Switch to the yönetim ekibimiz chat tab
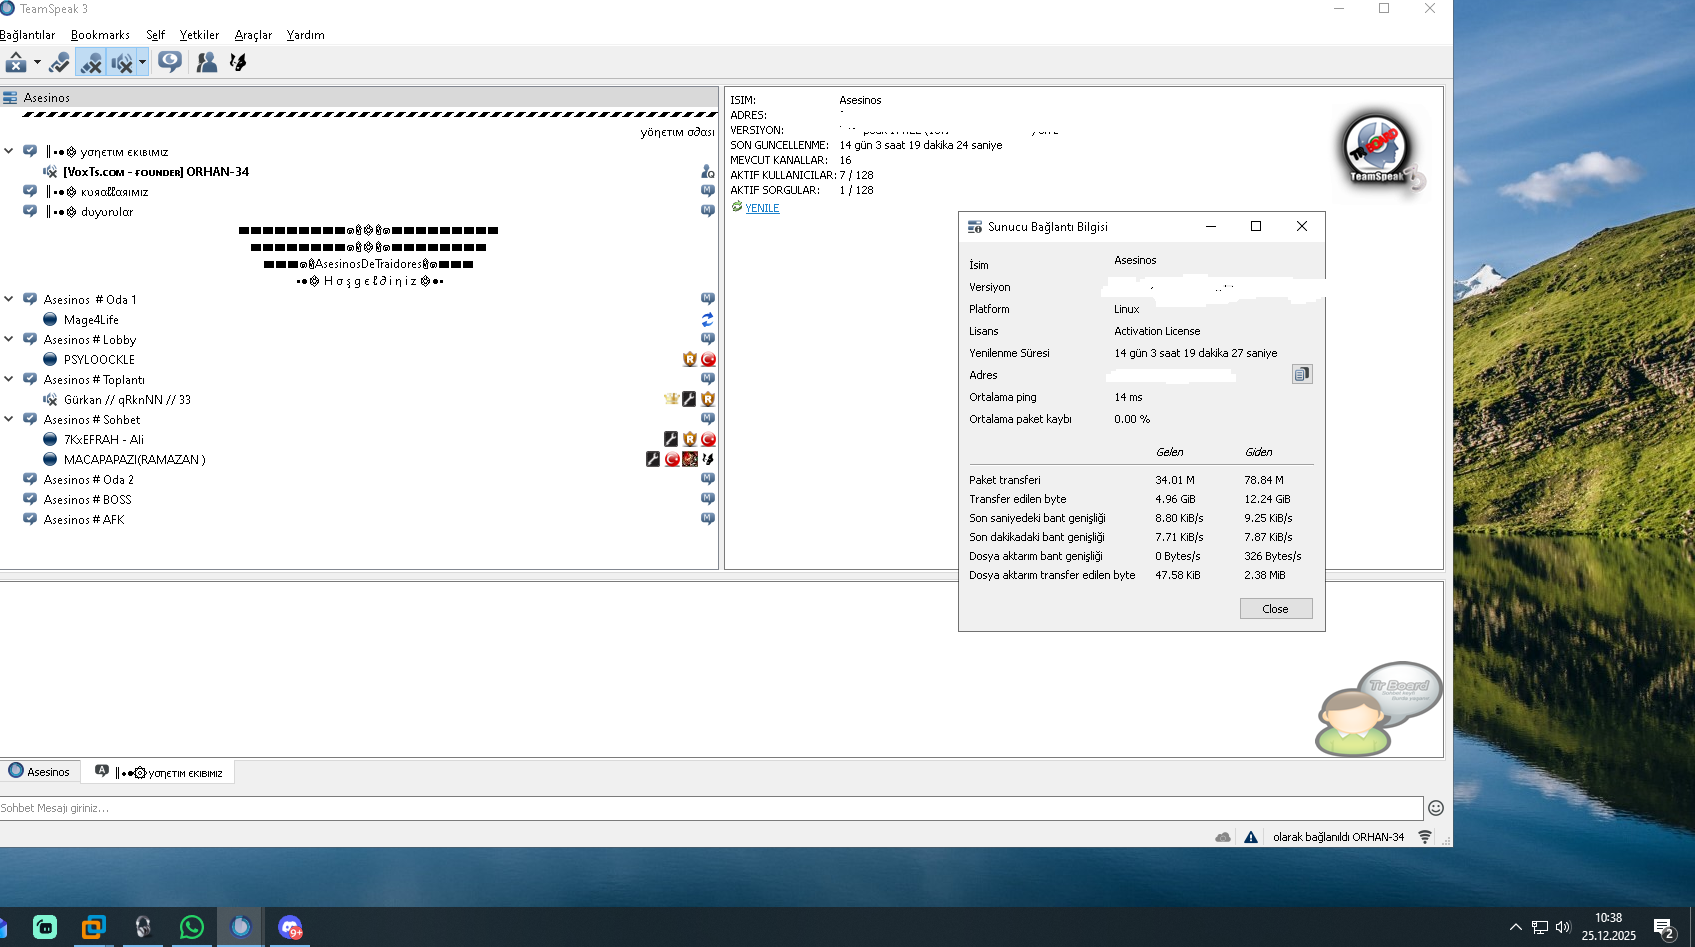1695x947 pixels. (x=160, y=772)
